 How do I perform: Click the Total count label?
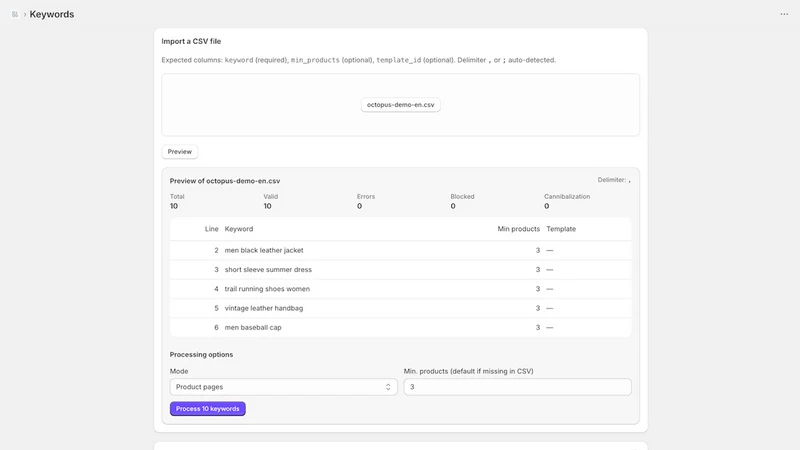point(177,196)
